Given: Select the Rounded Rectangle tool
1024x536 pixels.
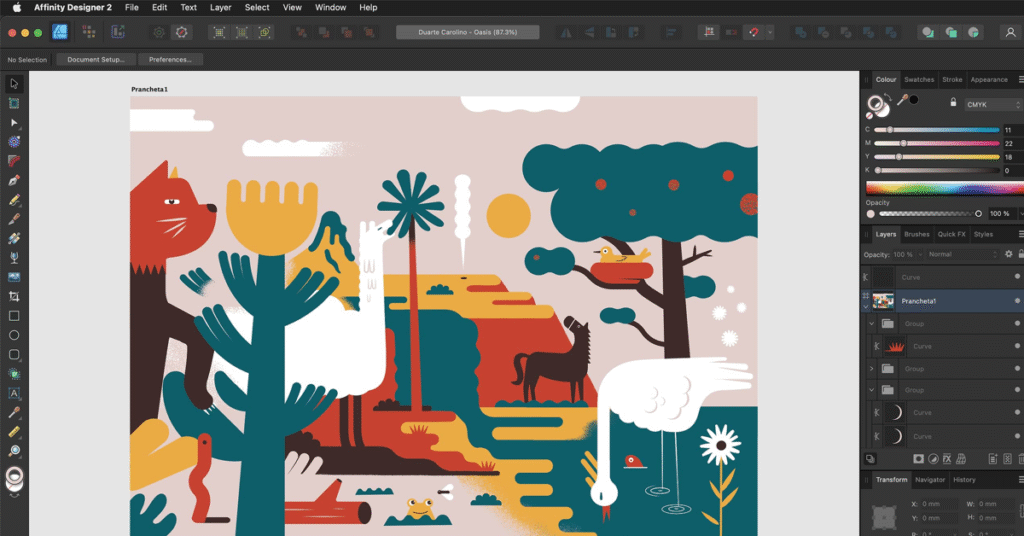Looking at the screenshot, I should (14, 355).
